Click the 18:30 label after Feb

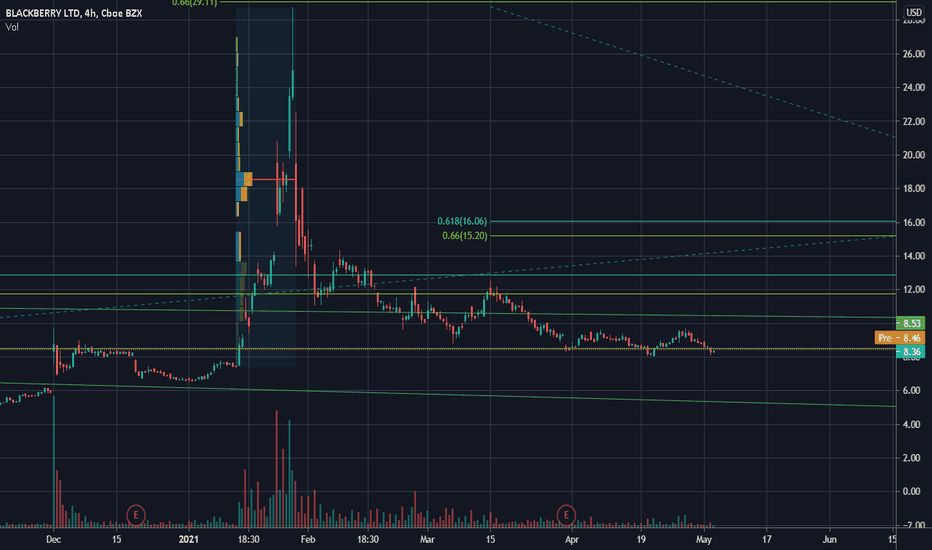368,540
